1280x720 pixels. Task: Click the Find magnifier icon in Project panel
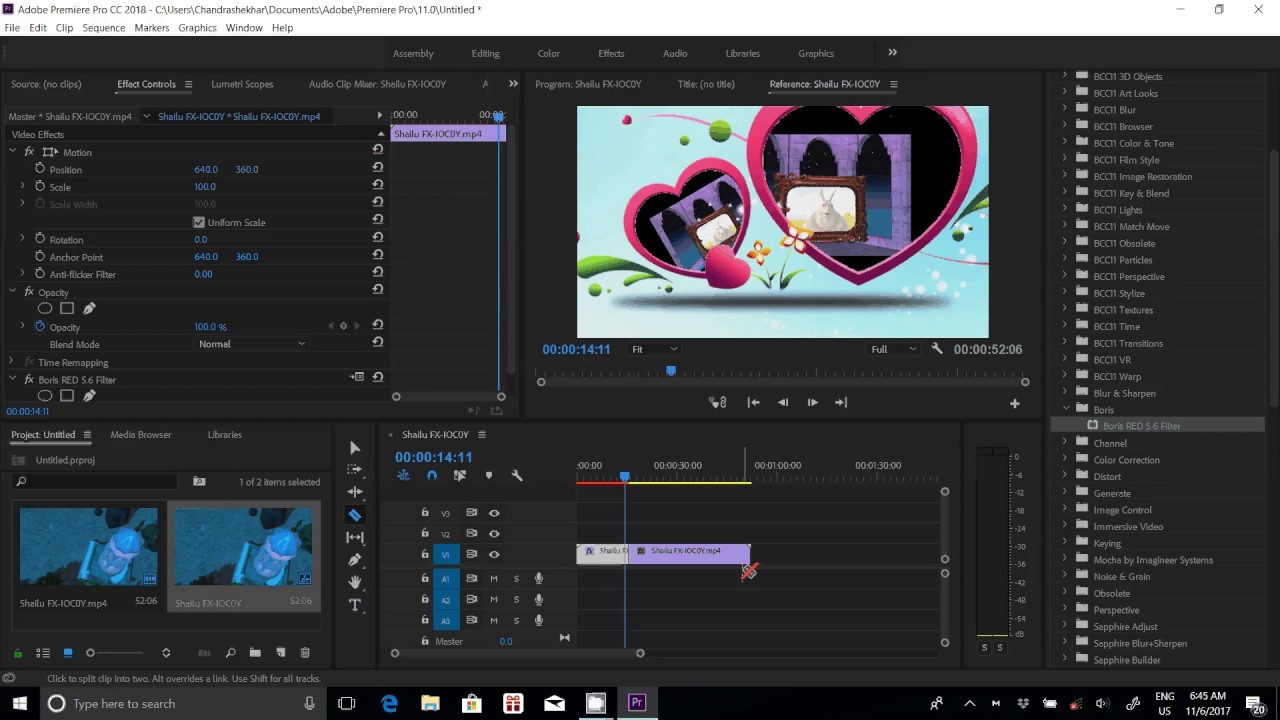(x=230, y=653)
